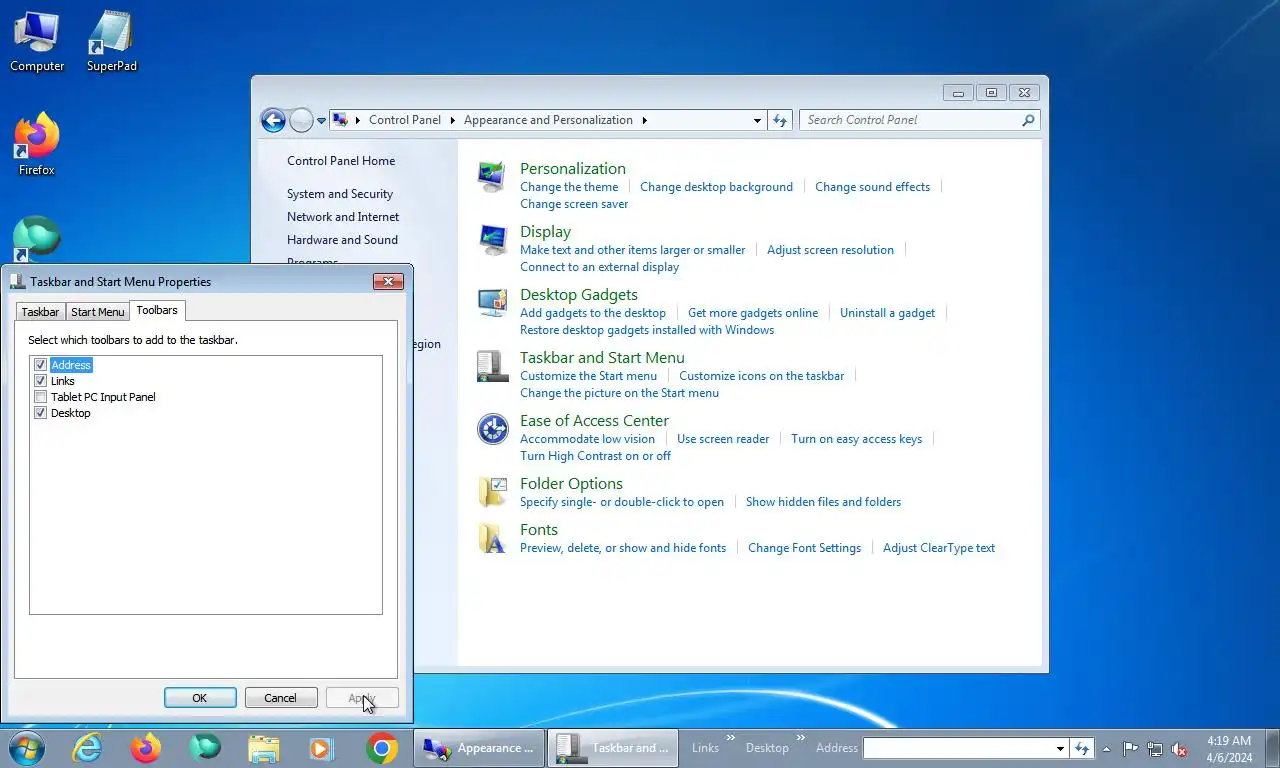The image size is (1280, 768).
Task: Open the taskbar Address toolbar dropdown
Action: tap(1060, 748)
